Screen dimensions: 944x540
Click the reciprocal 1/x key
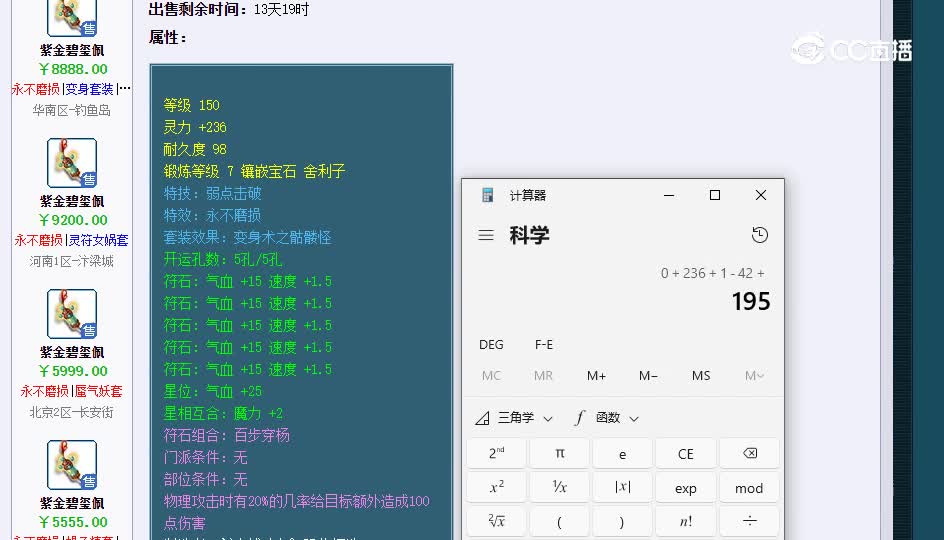pos(559,487)
